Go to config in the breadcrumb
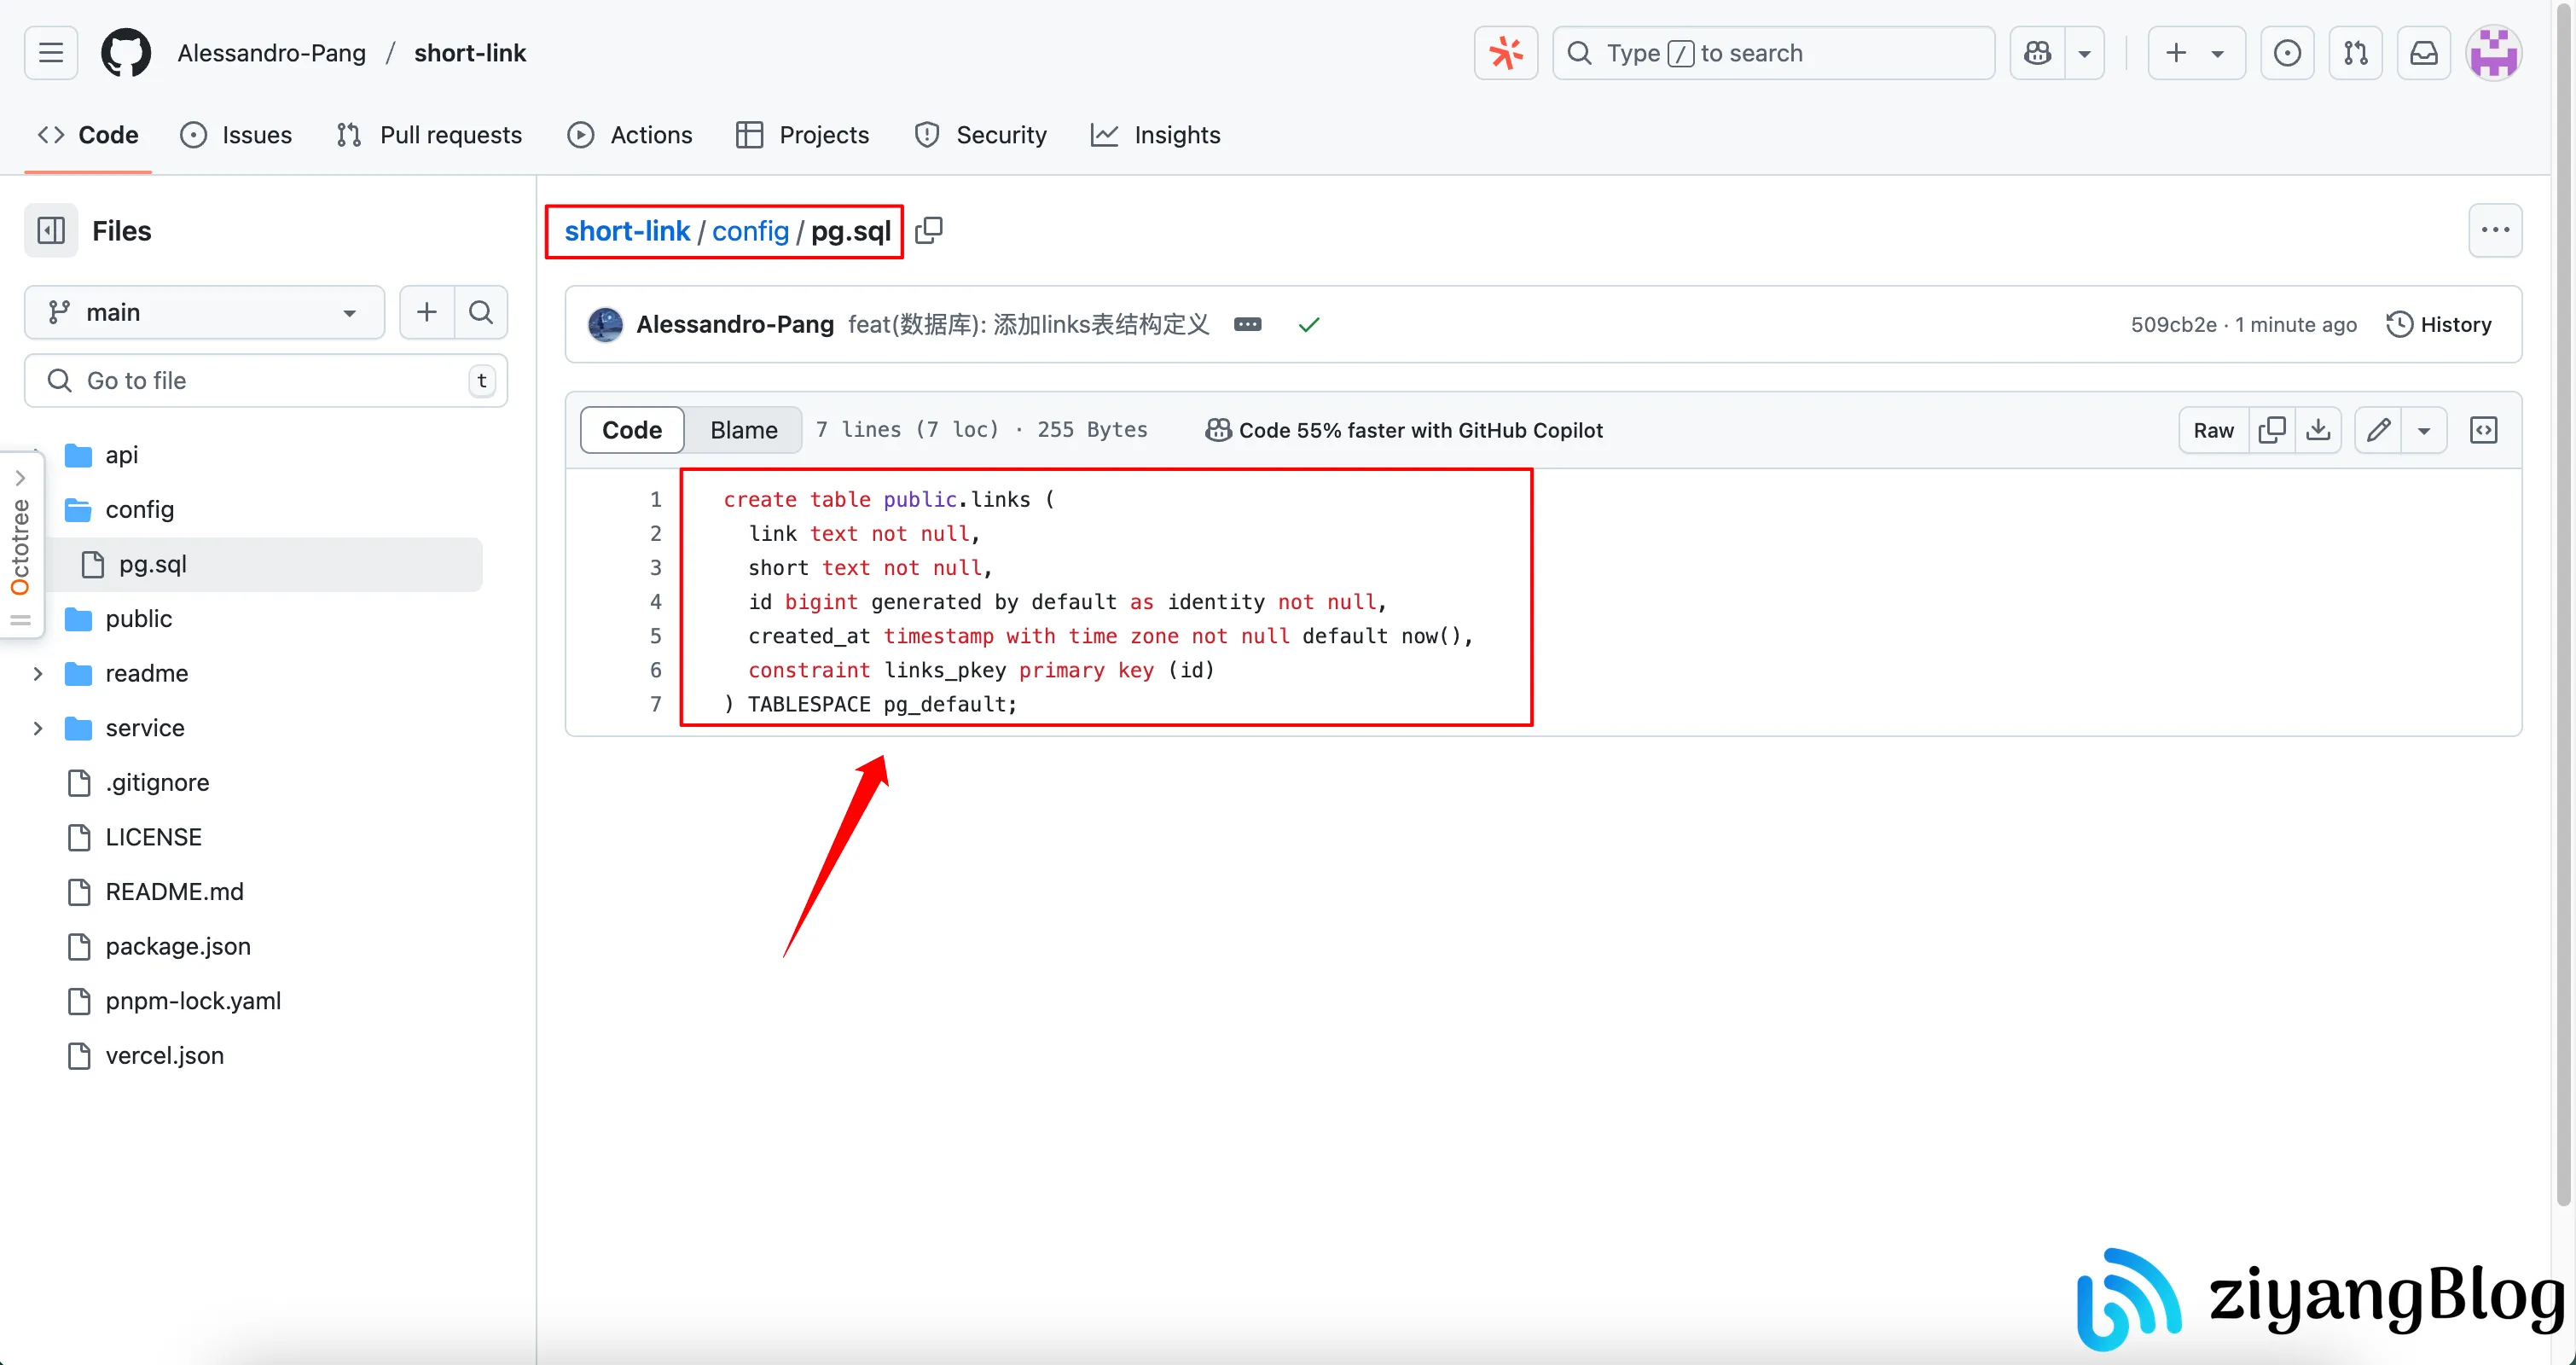Screen dimensions: 2576x1365 point(750,231)
